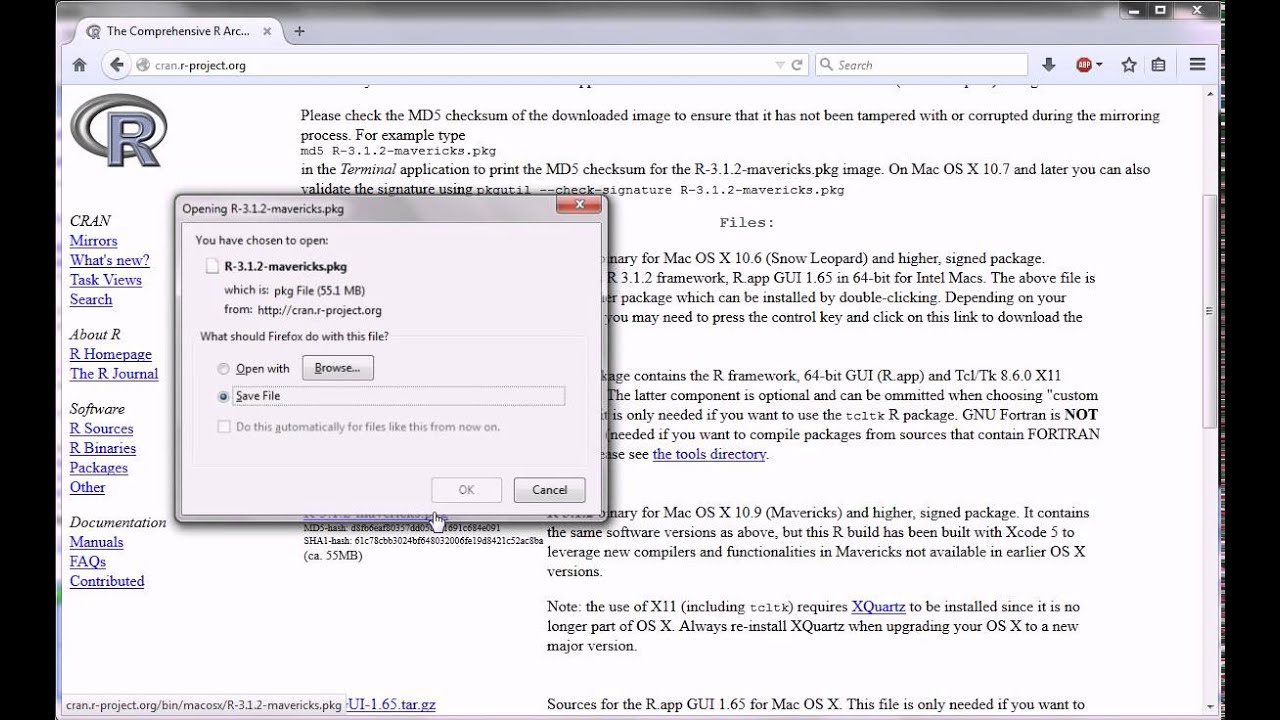Click scrollbar down arrow
This screenshot has width=1280, height=720.
pyautogui.click(x=1212, y=708)
